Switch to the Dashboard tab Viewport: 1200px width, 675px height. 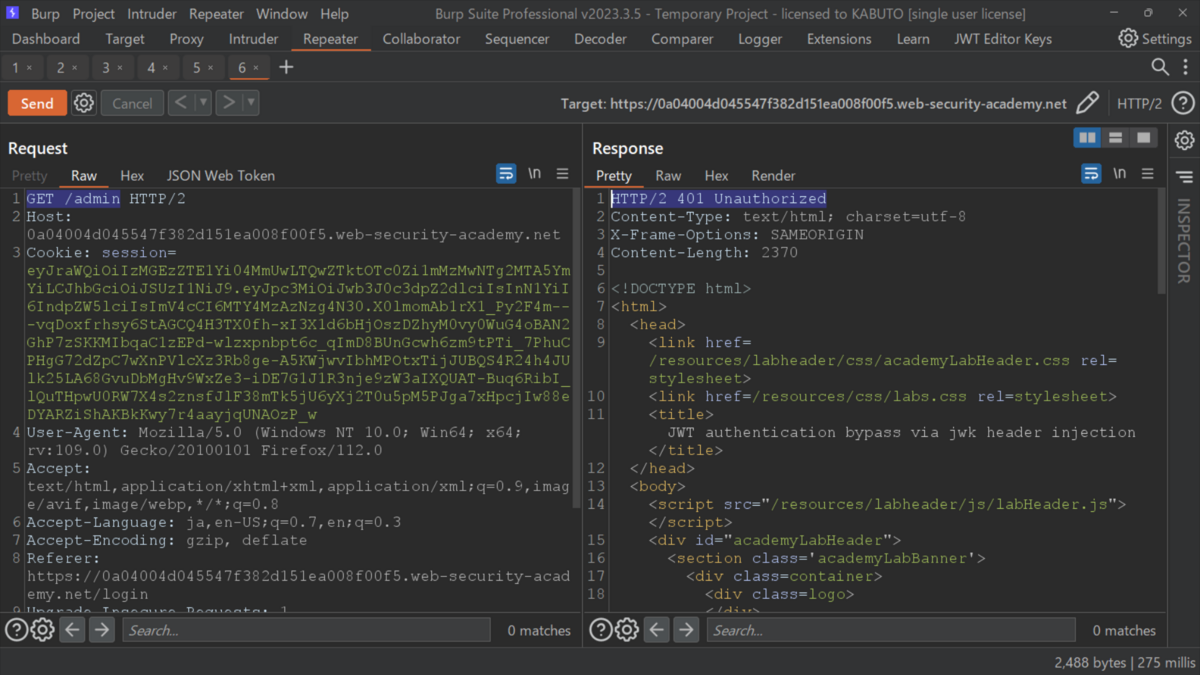(46, 39)
